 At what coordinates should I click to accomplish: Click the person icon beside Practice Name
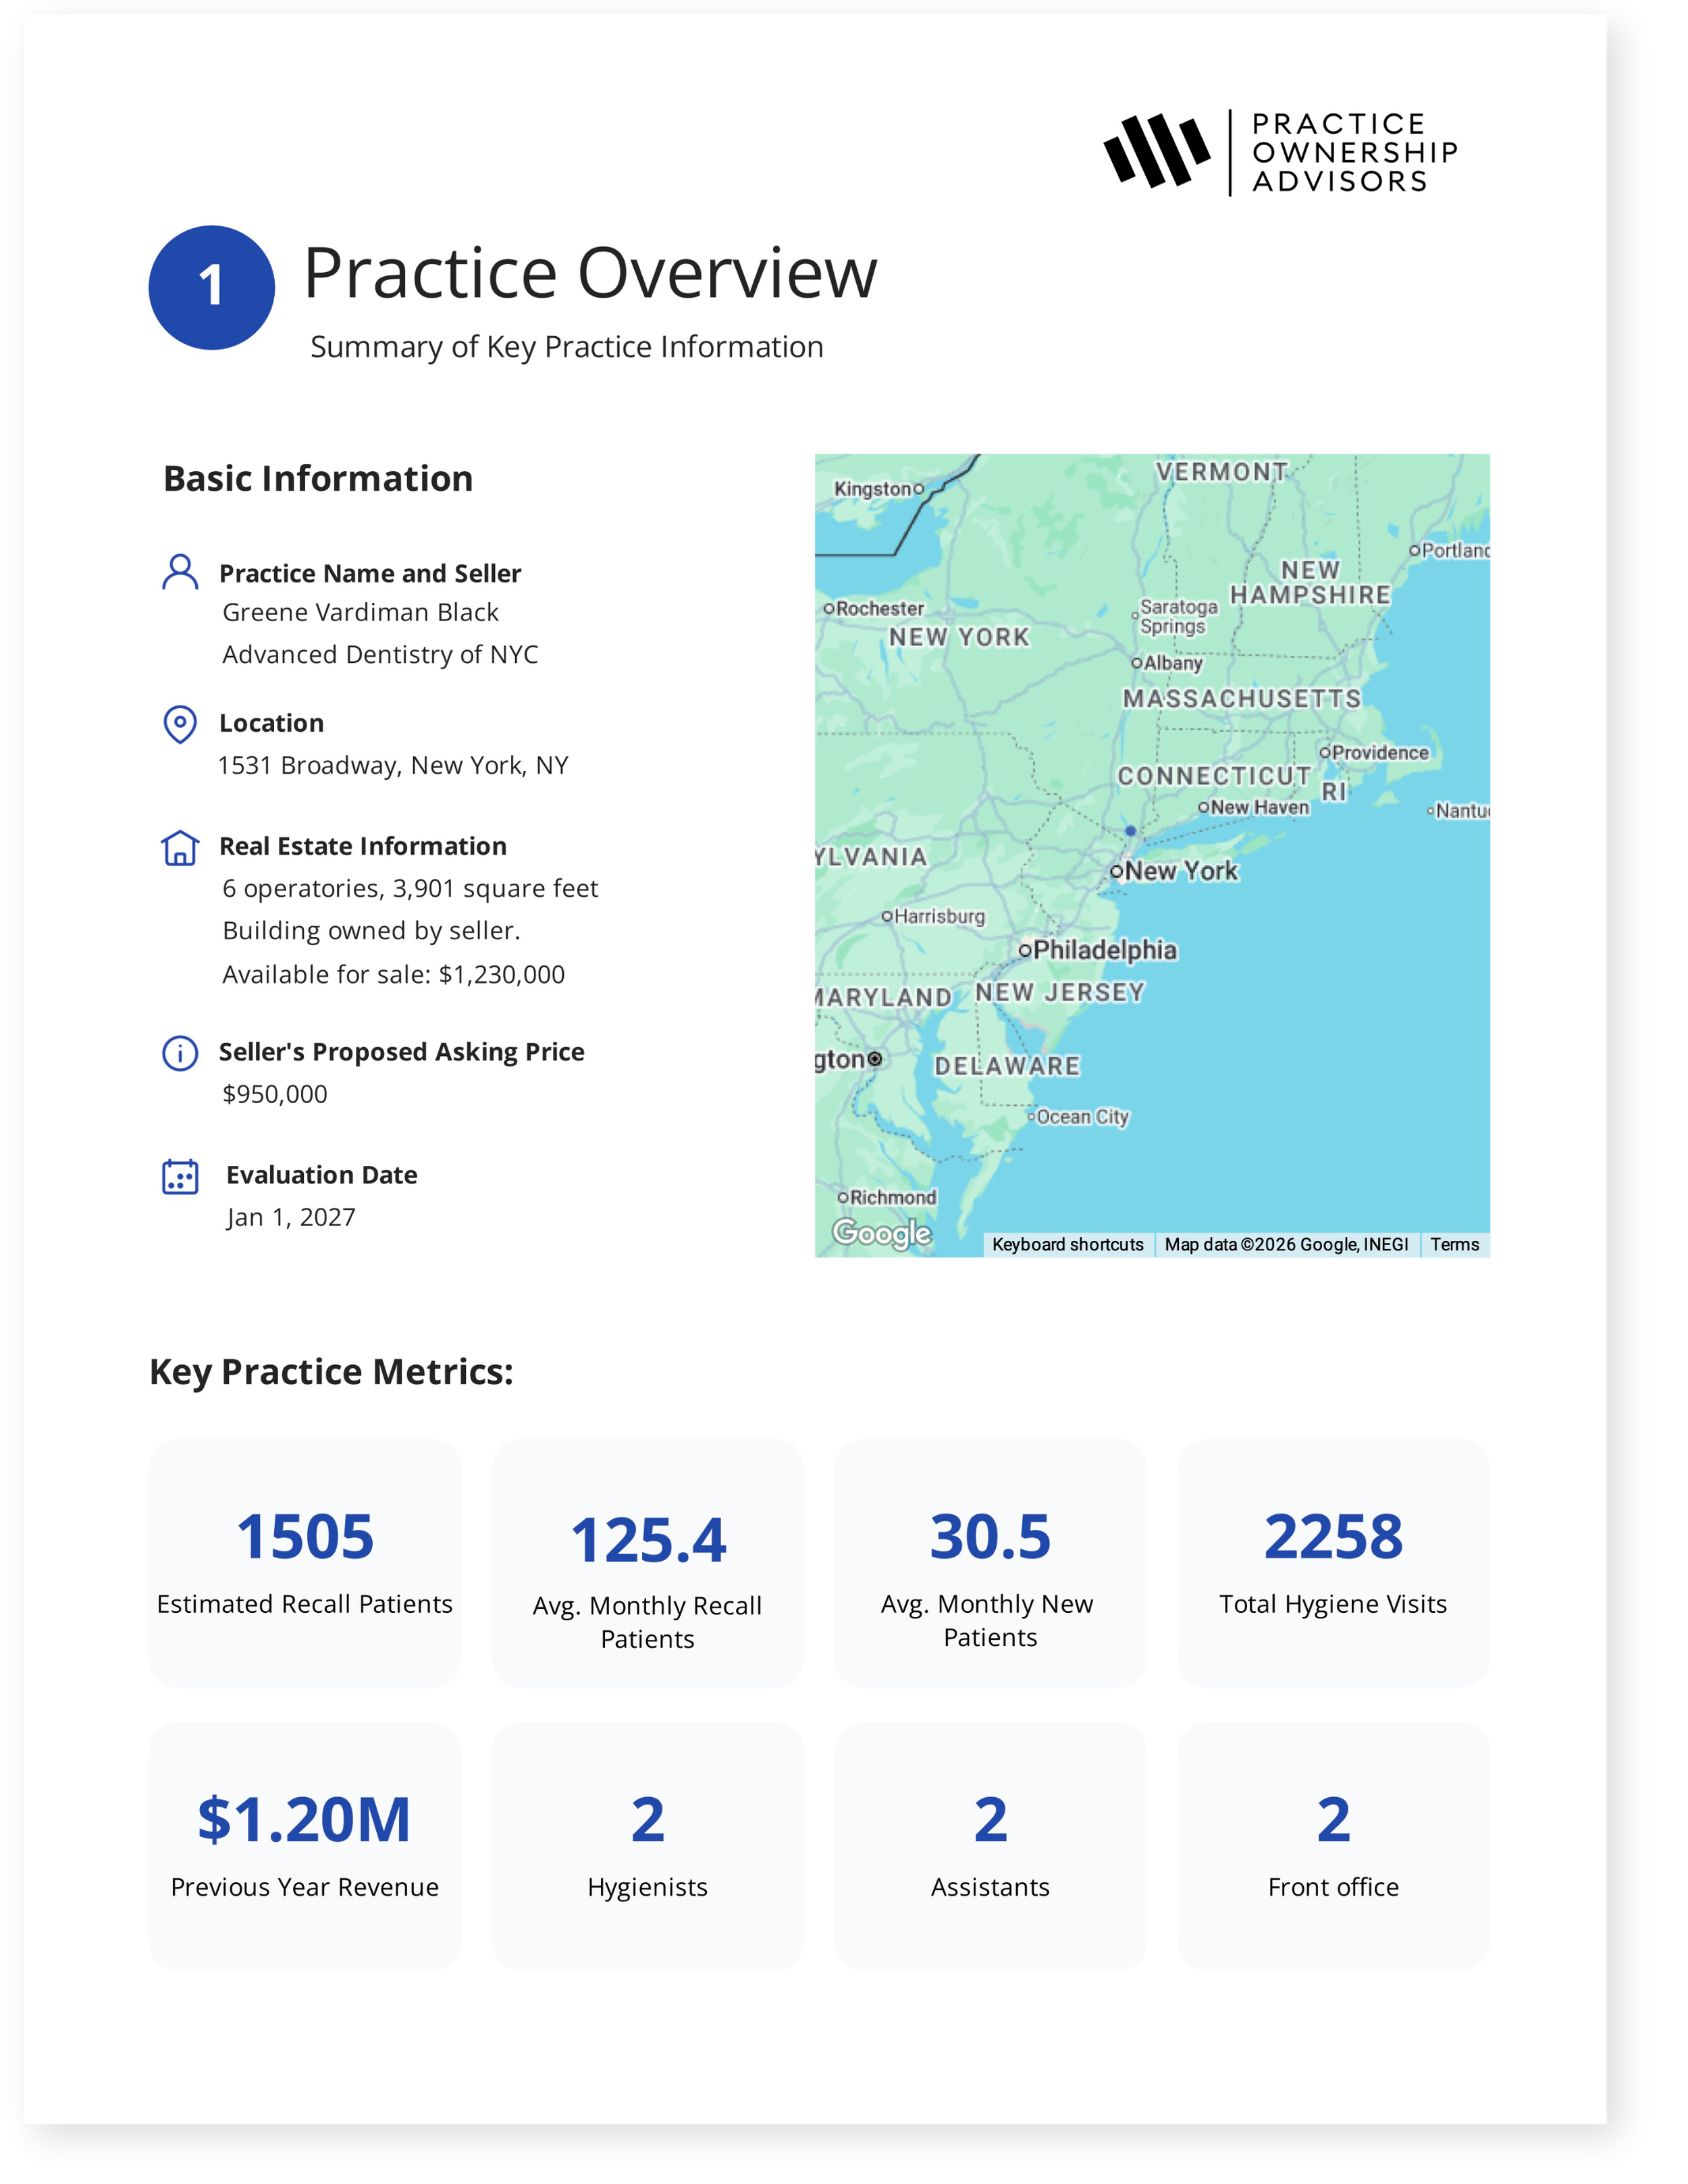tap(180, 572)
